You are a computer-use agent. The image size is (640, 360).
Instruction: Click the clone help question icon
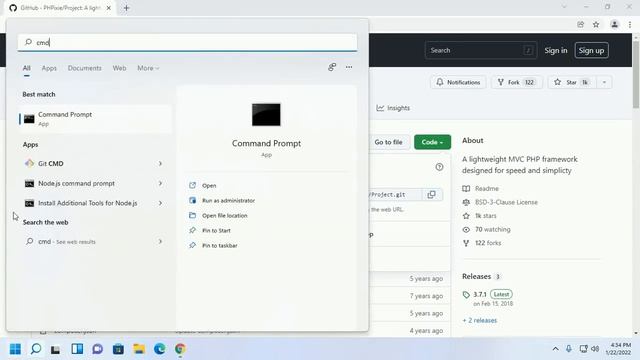439,167
